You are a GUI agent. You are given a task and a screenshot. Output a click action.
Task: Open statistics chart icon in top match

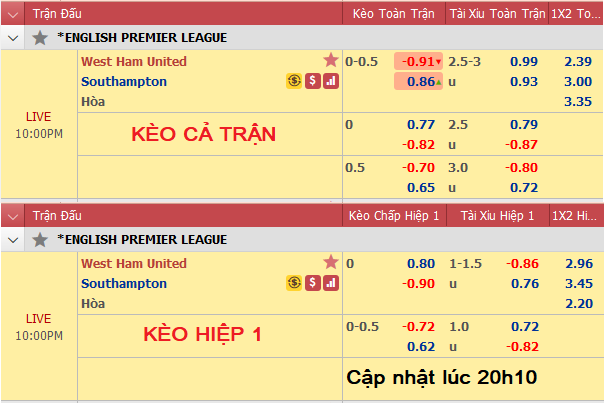tap(331, 81)
